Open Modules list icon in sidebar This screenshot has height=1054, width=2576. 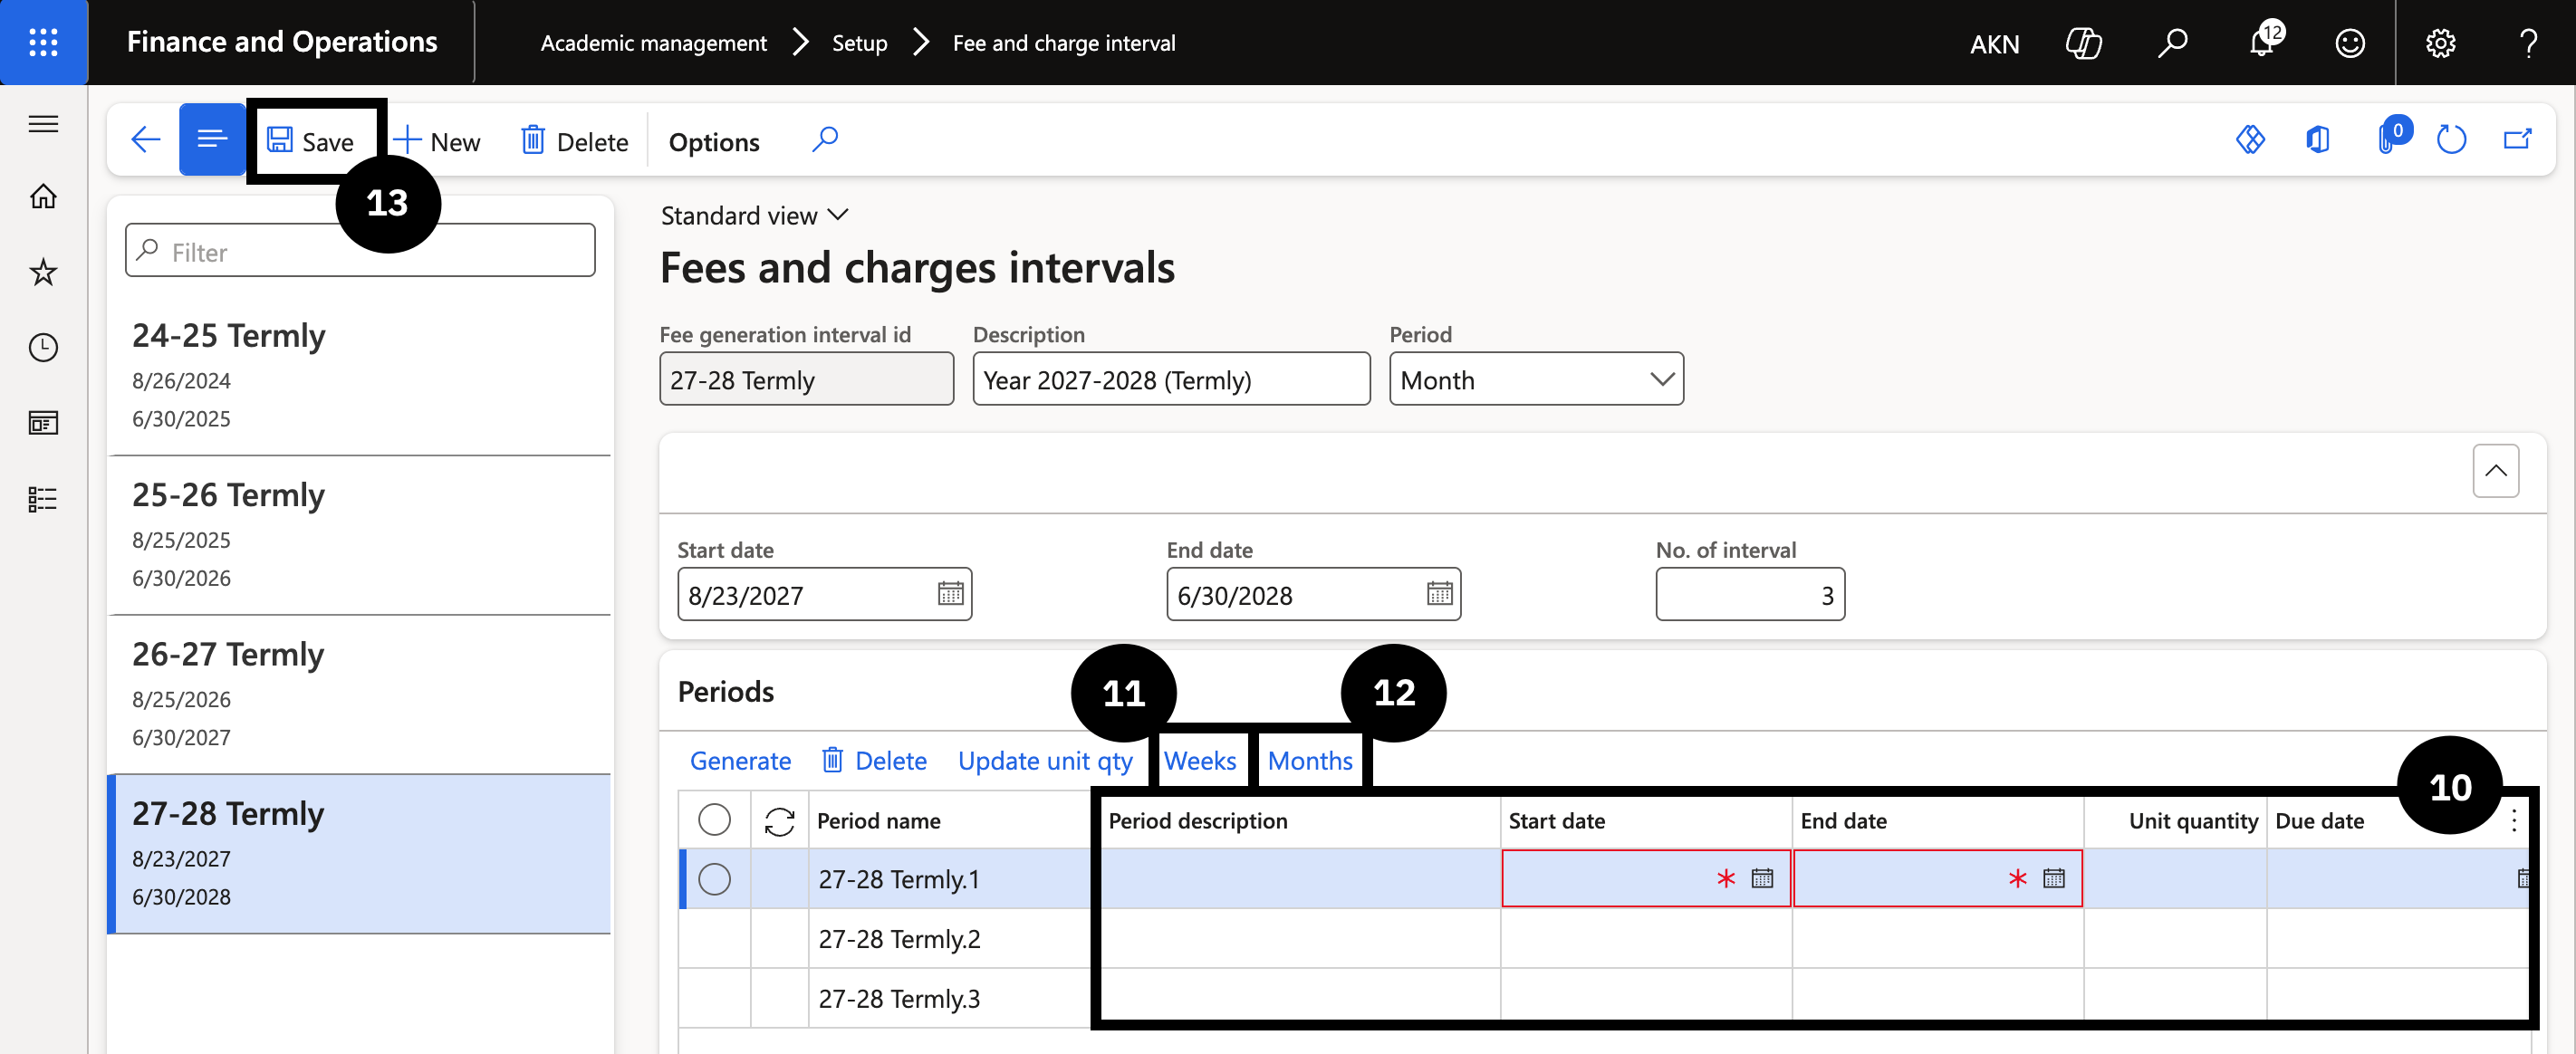coord(43,499)
